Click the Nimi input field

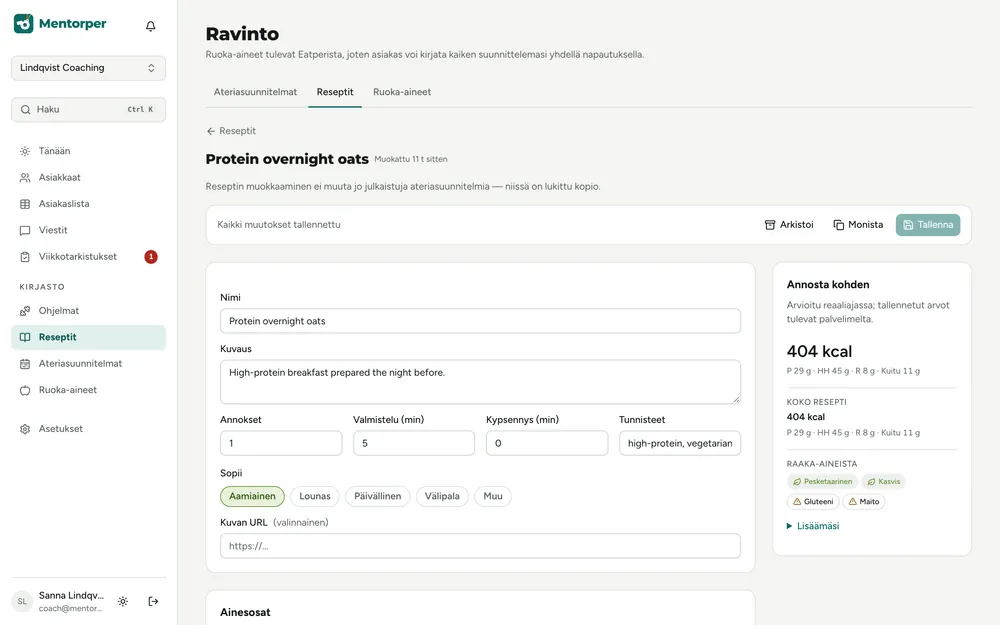click(x=480, y=321)
